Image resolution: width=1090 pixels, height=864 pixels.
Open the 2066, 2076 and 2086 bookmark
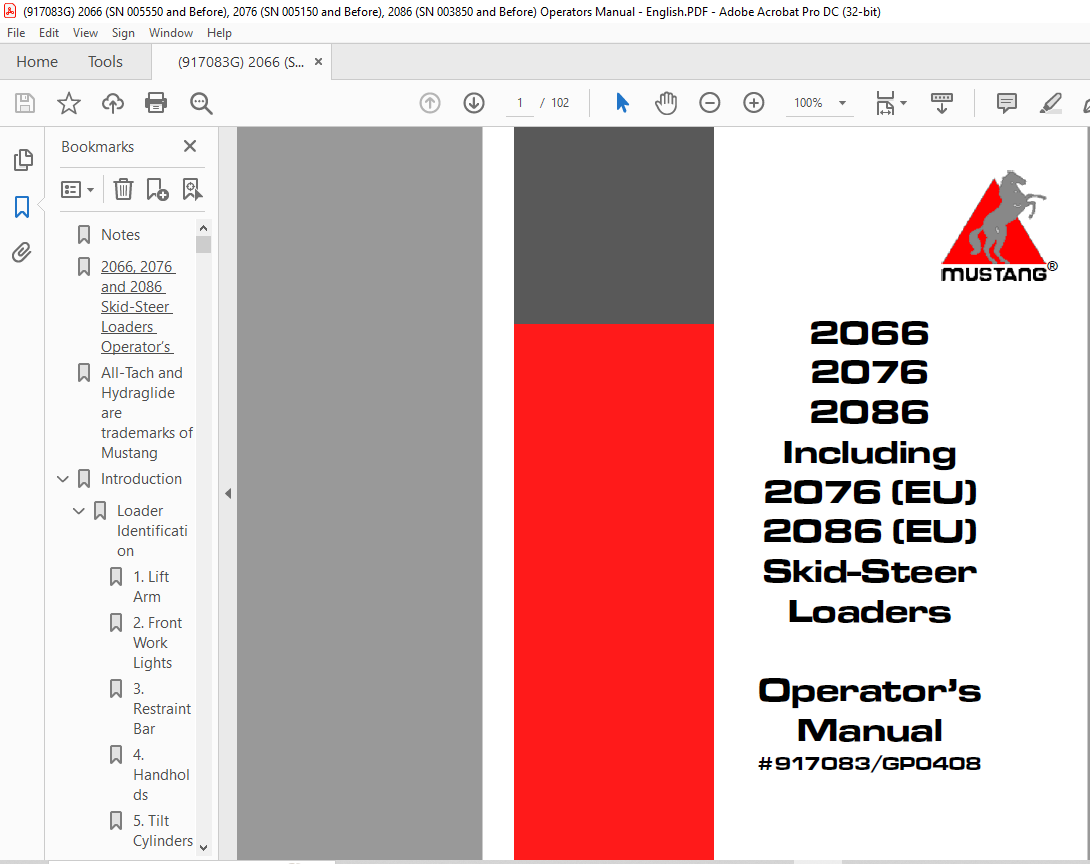point(138,307)
